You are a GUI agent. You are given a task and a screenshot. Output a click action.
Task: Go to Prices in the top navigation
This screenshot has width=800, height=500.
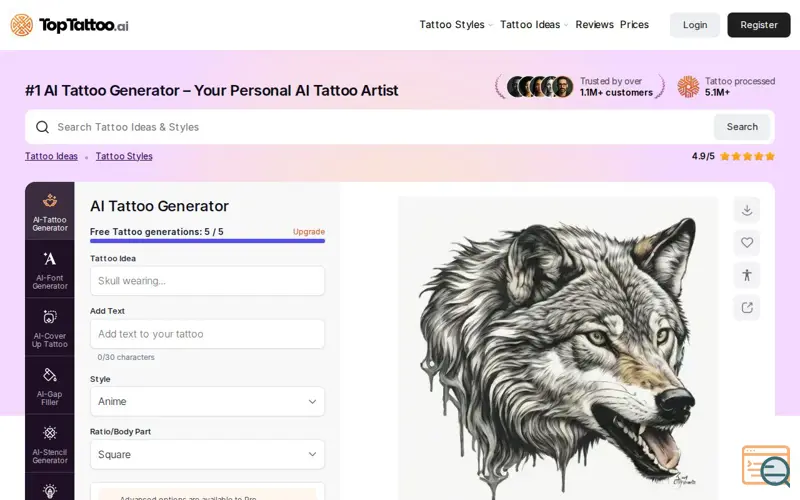pos(634,24)
